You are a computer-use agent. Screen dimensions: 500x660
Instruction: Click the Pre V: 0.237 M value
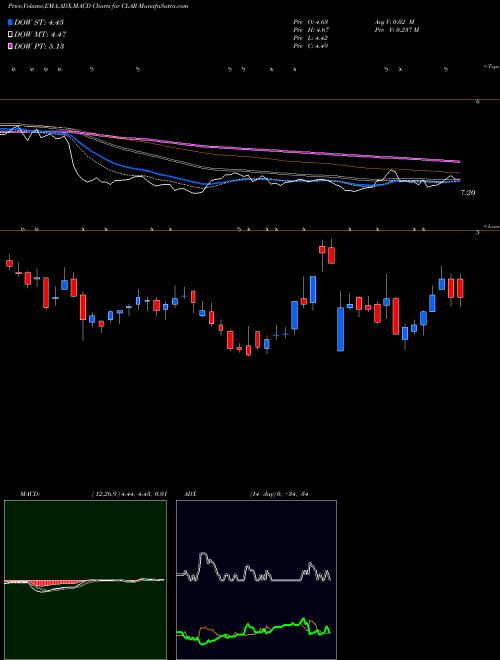(397, 30)
